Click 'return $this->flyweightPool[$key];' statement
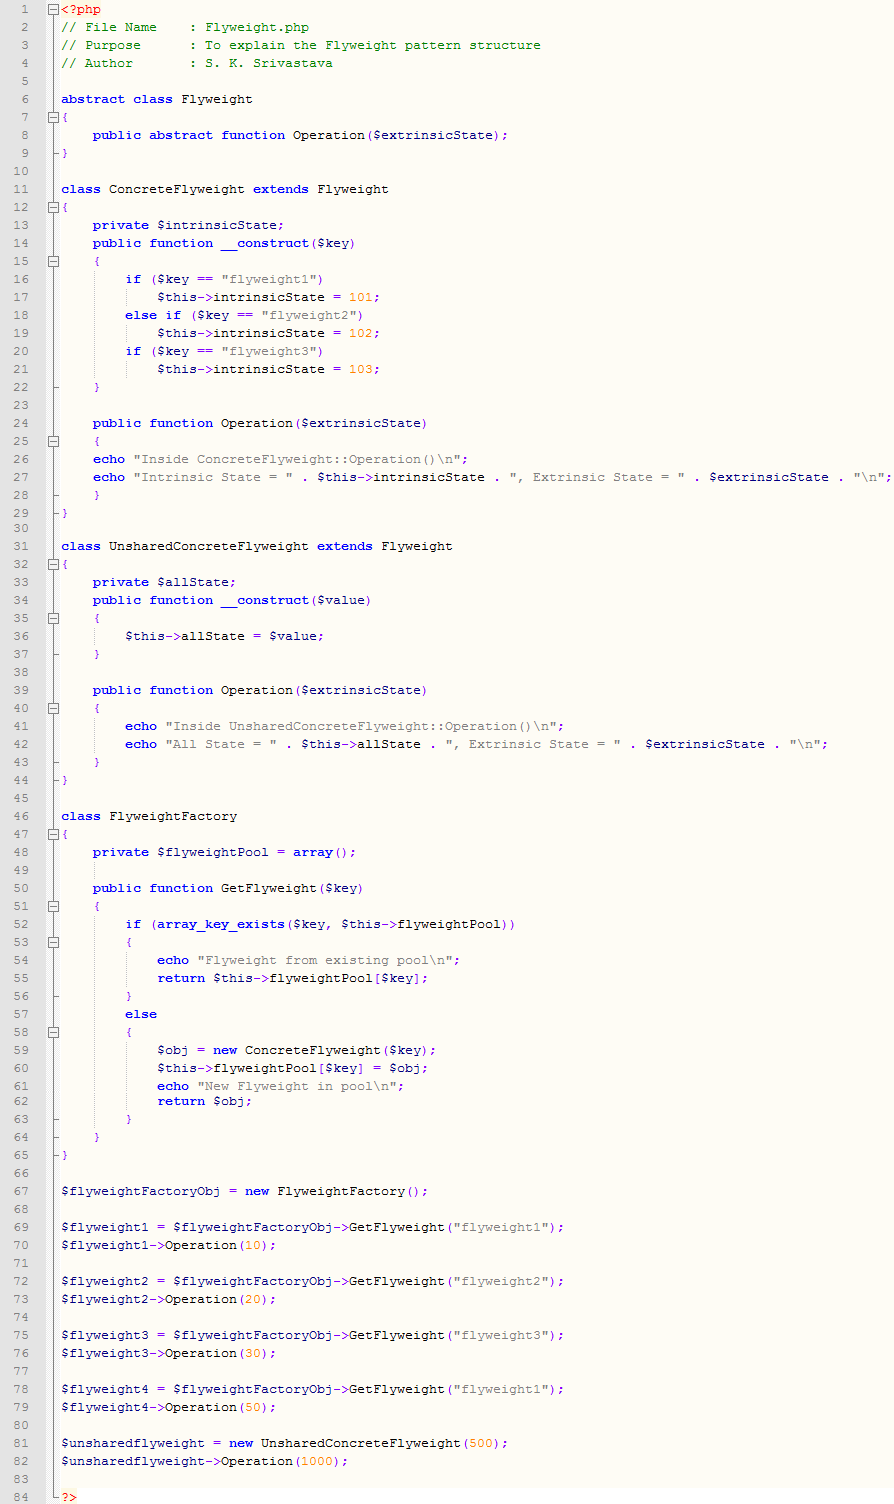Viewport: 894px width, 1504px height. pos(293,978)
